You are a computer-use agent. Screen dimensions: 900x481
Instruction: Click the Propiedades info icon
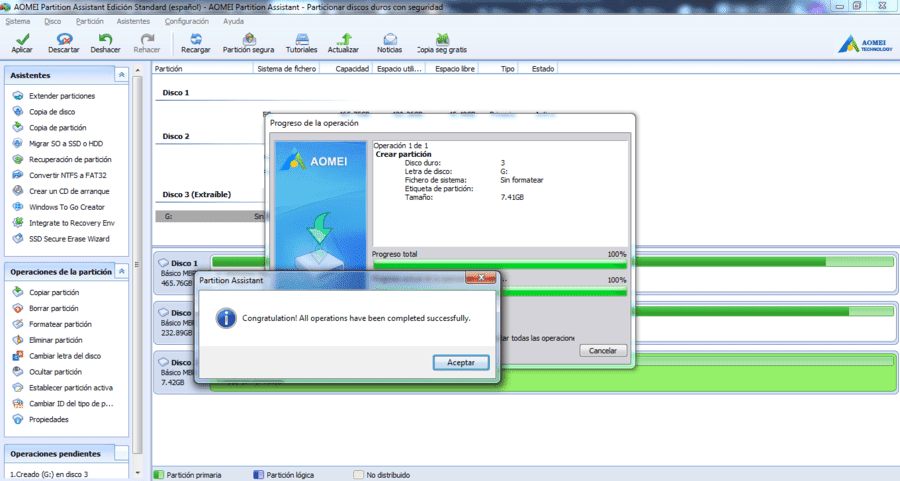(18, 420)
